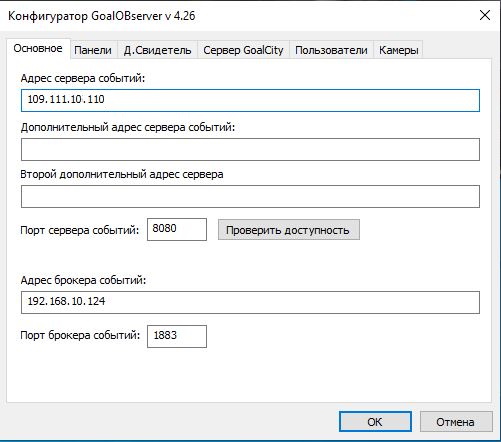The width and height of the screenshot is (501, 442).
Task: Click the Порт сервера событий field
Action: coord(177,229)
